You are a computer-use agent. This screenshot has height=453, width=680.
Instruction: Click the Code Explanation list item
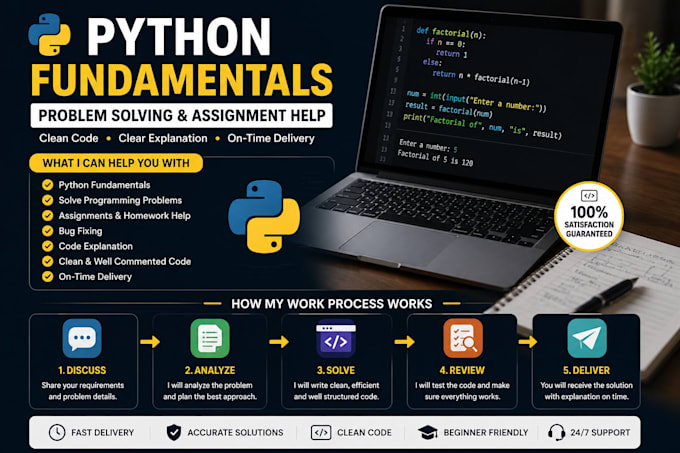pyautogui.click(x=96, y=246)
